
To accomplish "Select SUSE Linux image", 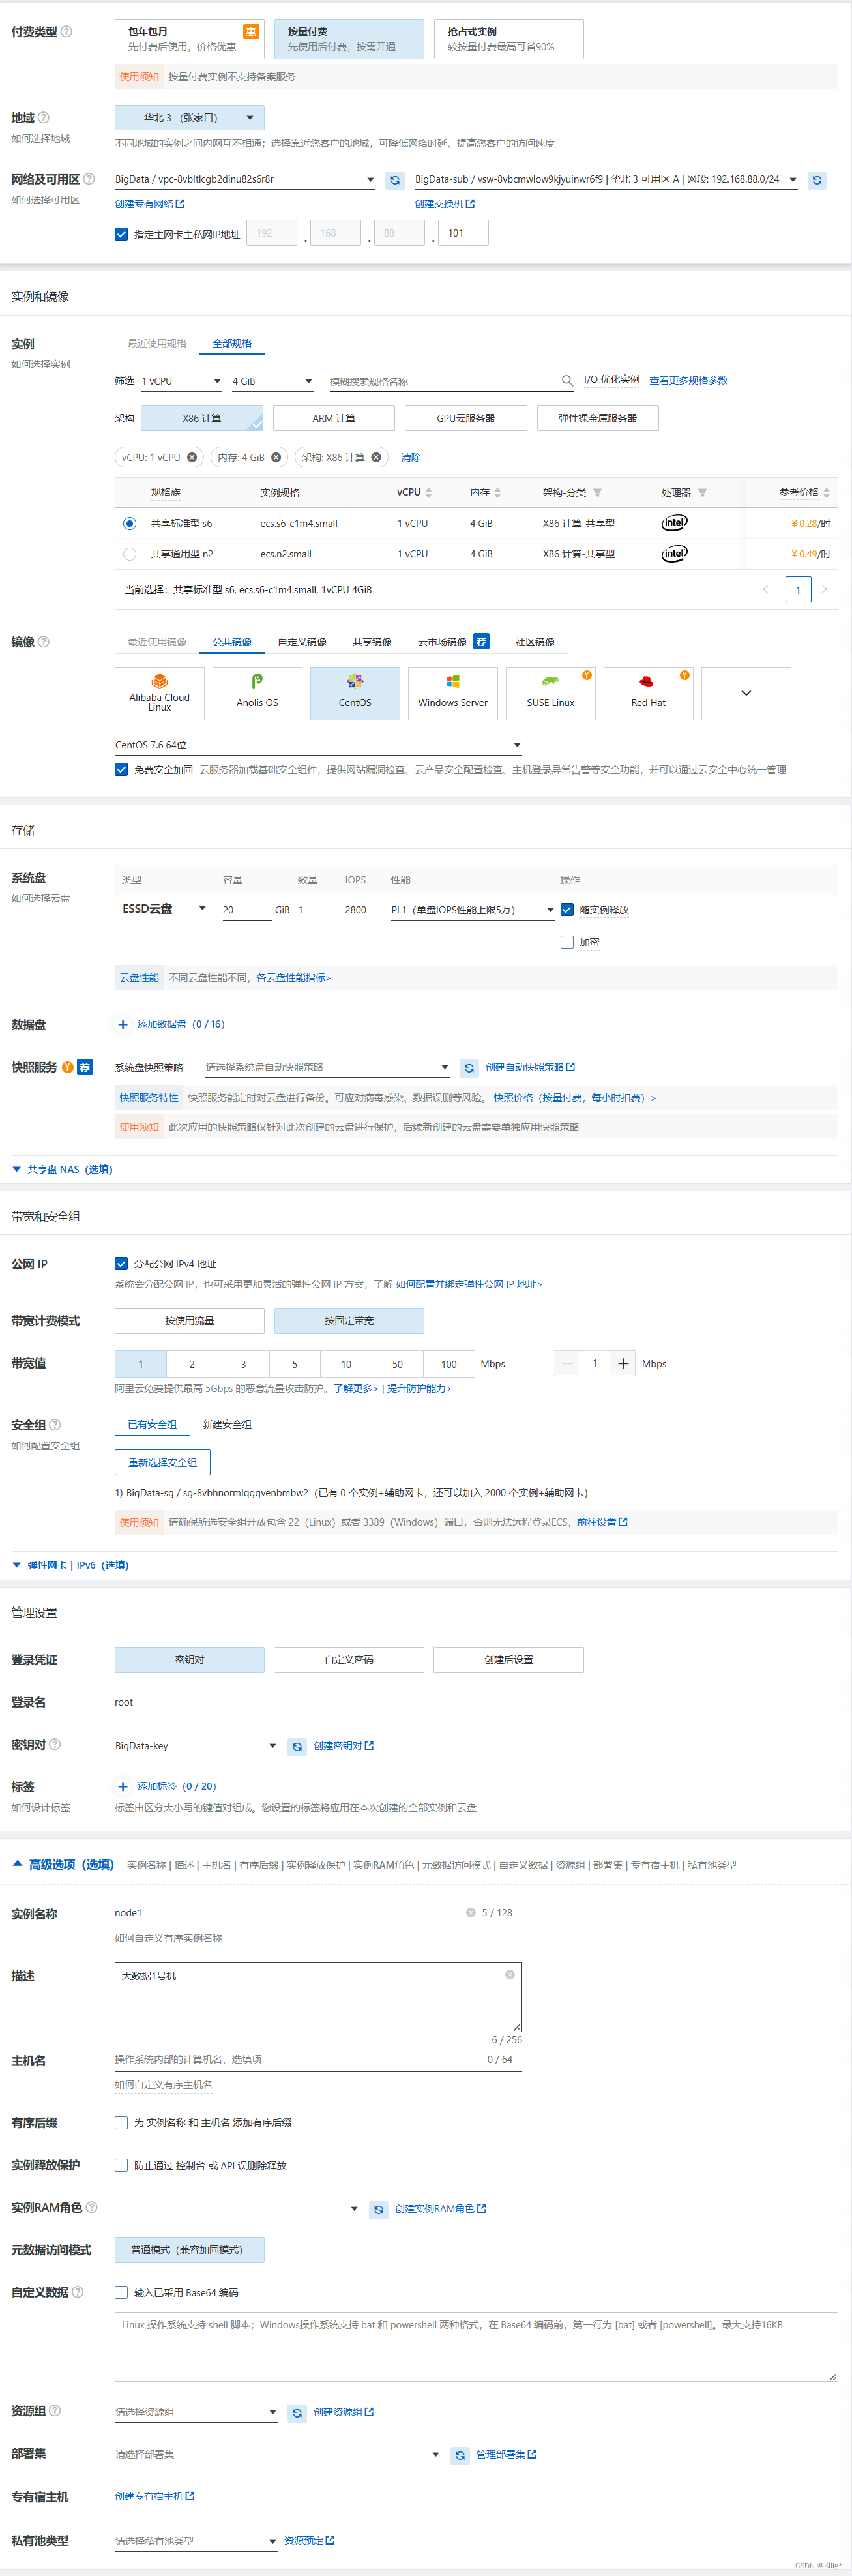I will (551, 693).
